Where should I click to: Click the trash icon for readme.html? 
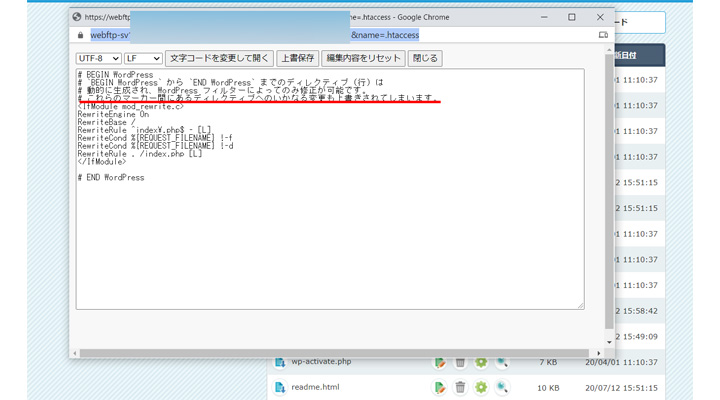click(460, 388)
